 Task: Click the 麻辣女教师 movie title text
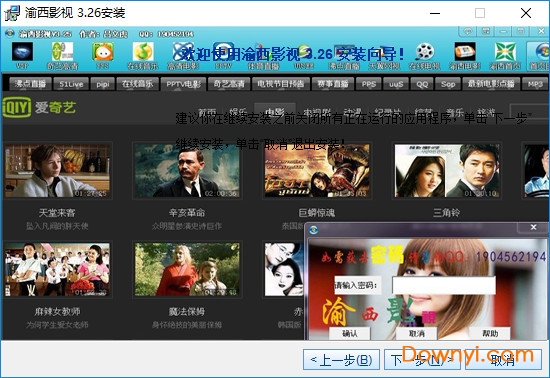(x=57, y=311)
